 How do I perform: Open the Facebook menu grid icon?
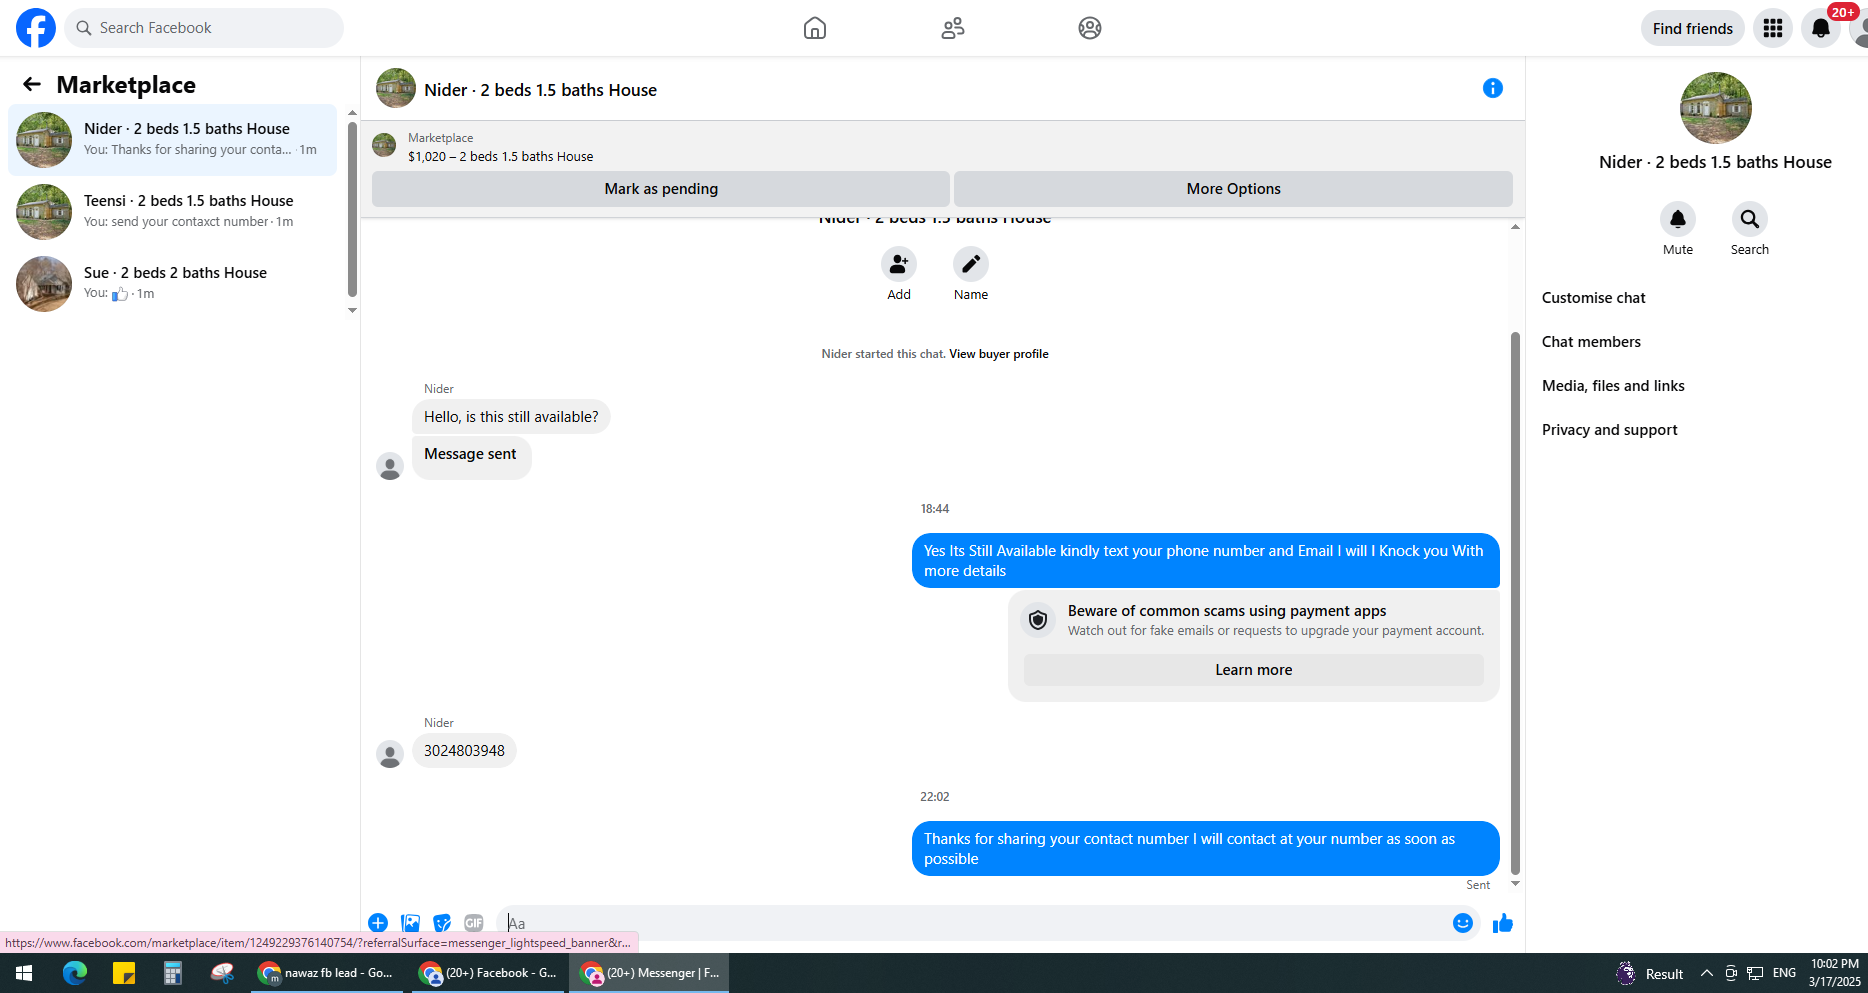tap(1773, 28)
